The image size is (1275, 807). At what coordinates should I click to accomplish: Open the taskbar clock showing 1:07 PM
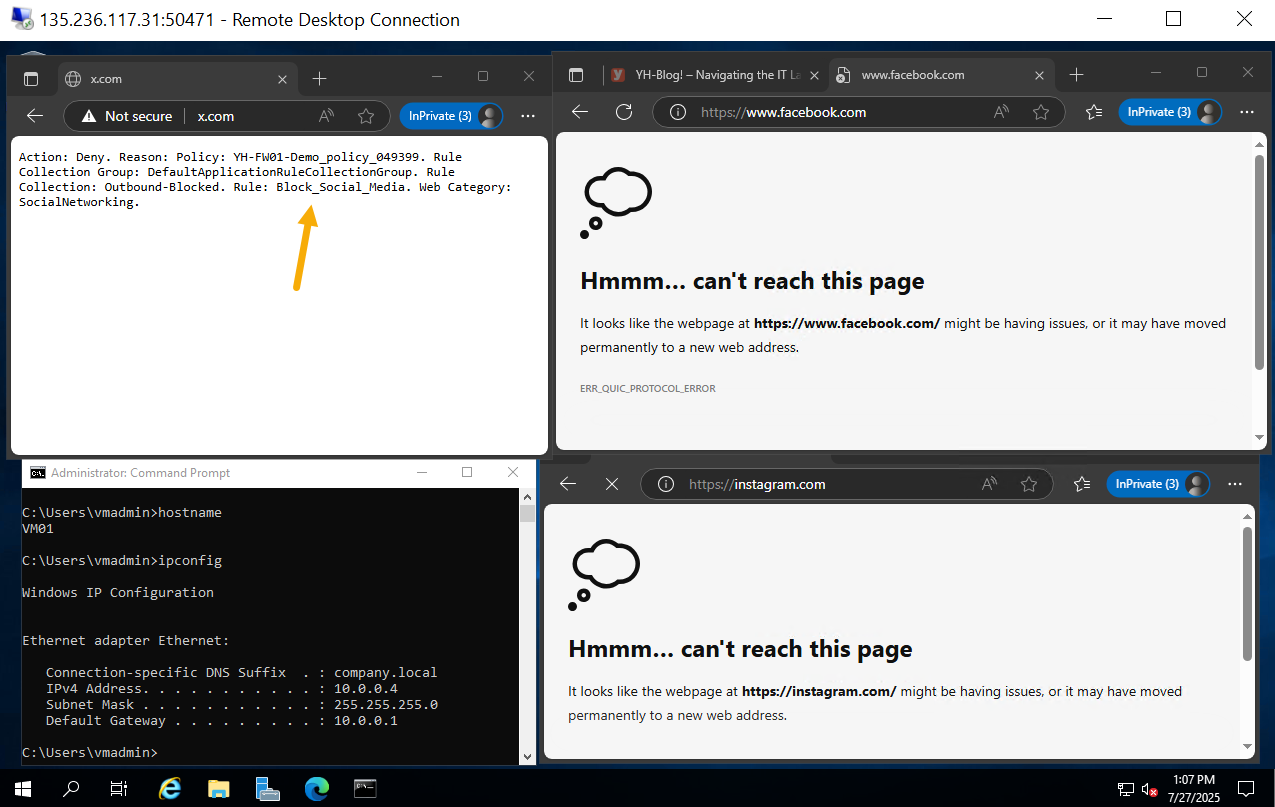tap(1192, 789)
